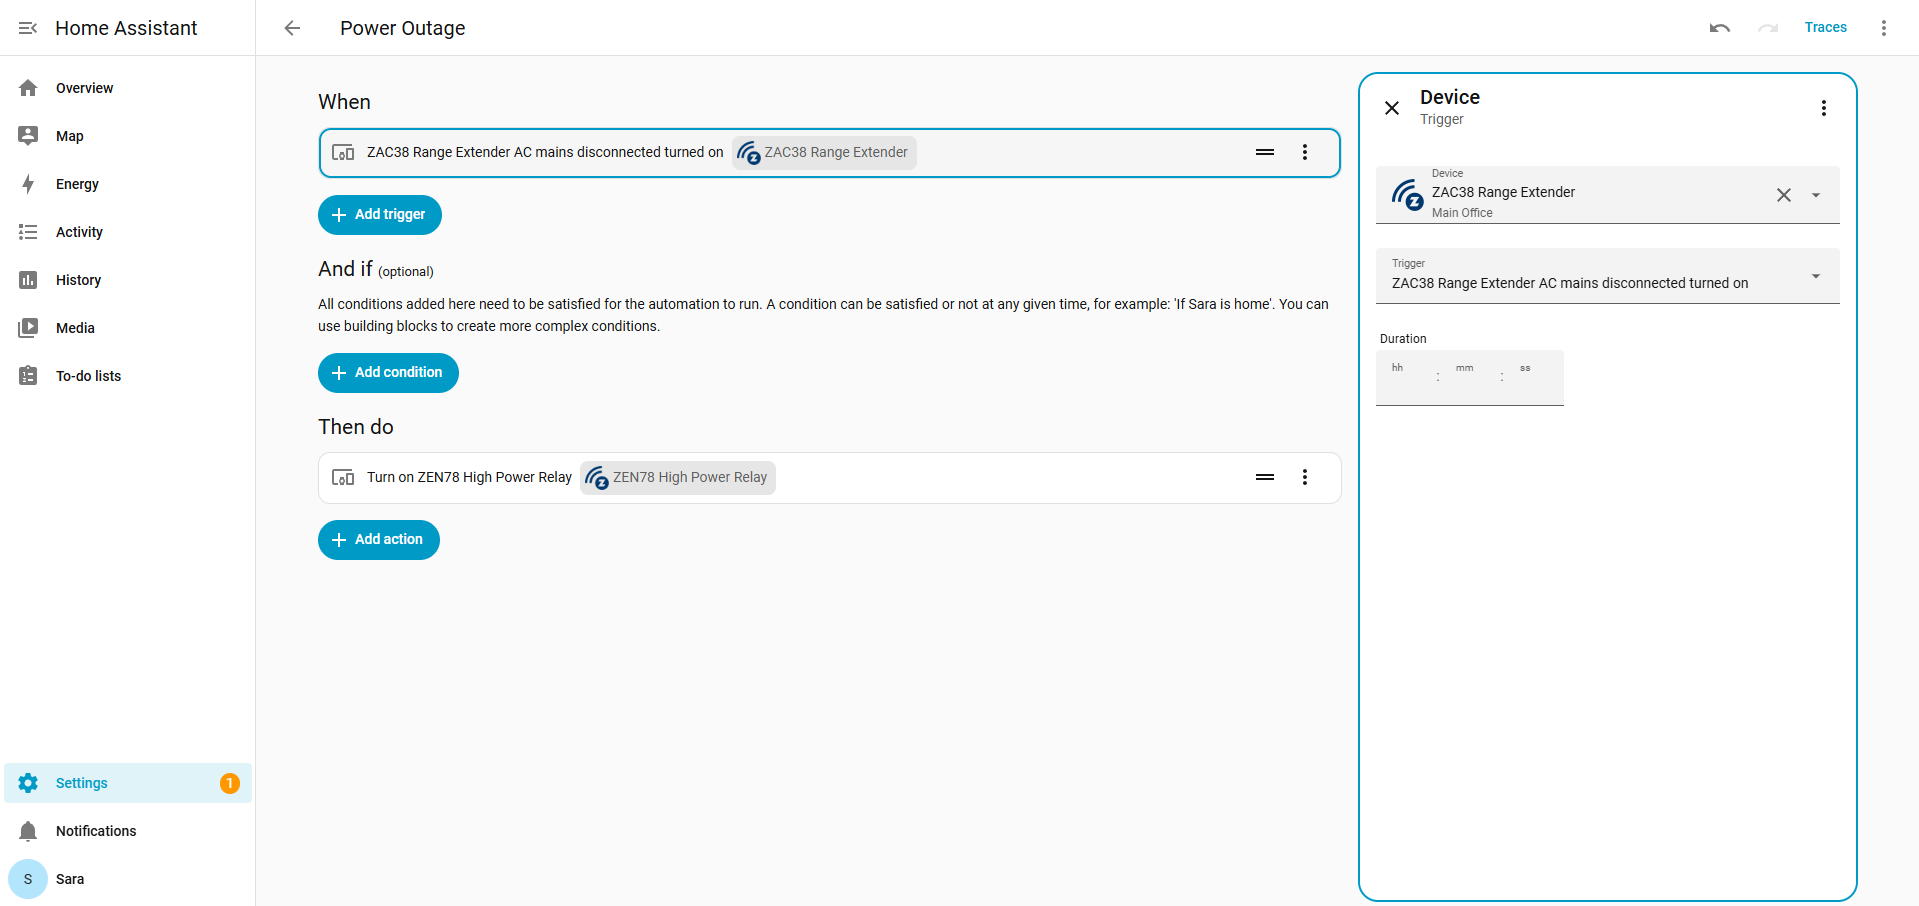Click the Z-Wave icon in the Device field
The image size is (1919, 906).
(x=1408, y=195)
